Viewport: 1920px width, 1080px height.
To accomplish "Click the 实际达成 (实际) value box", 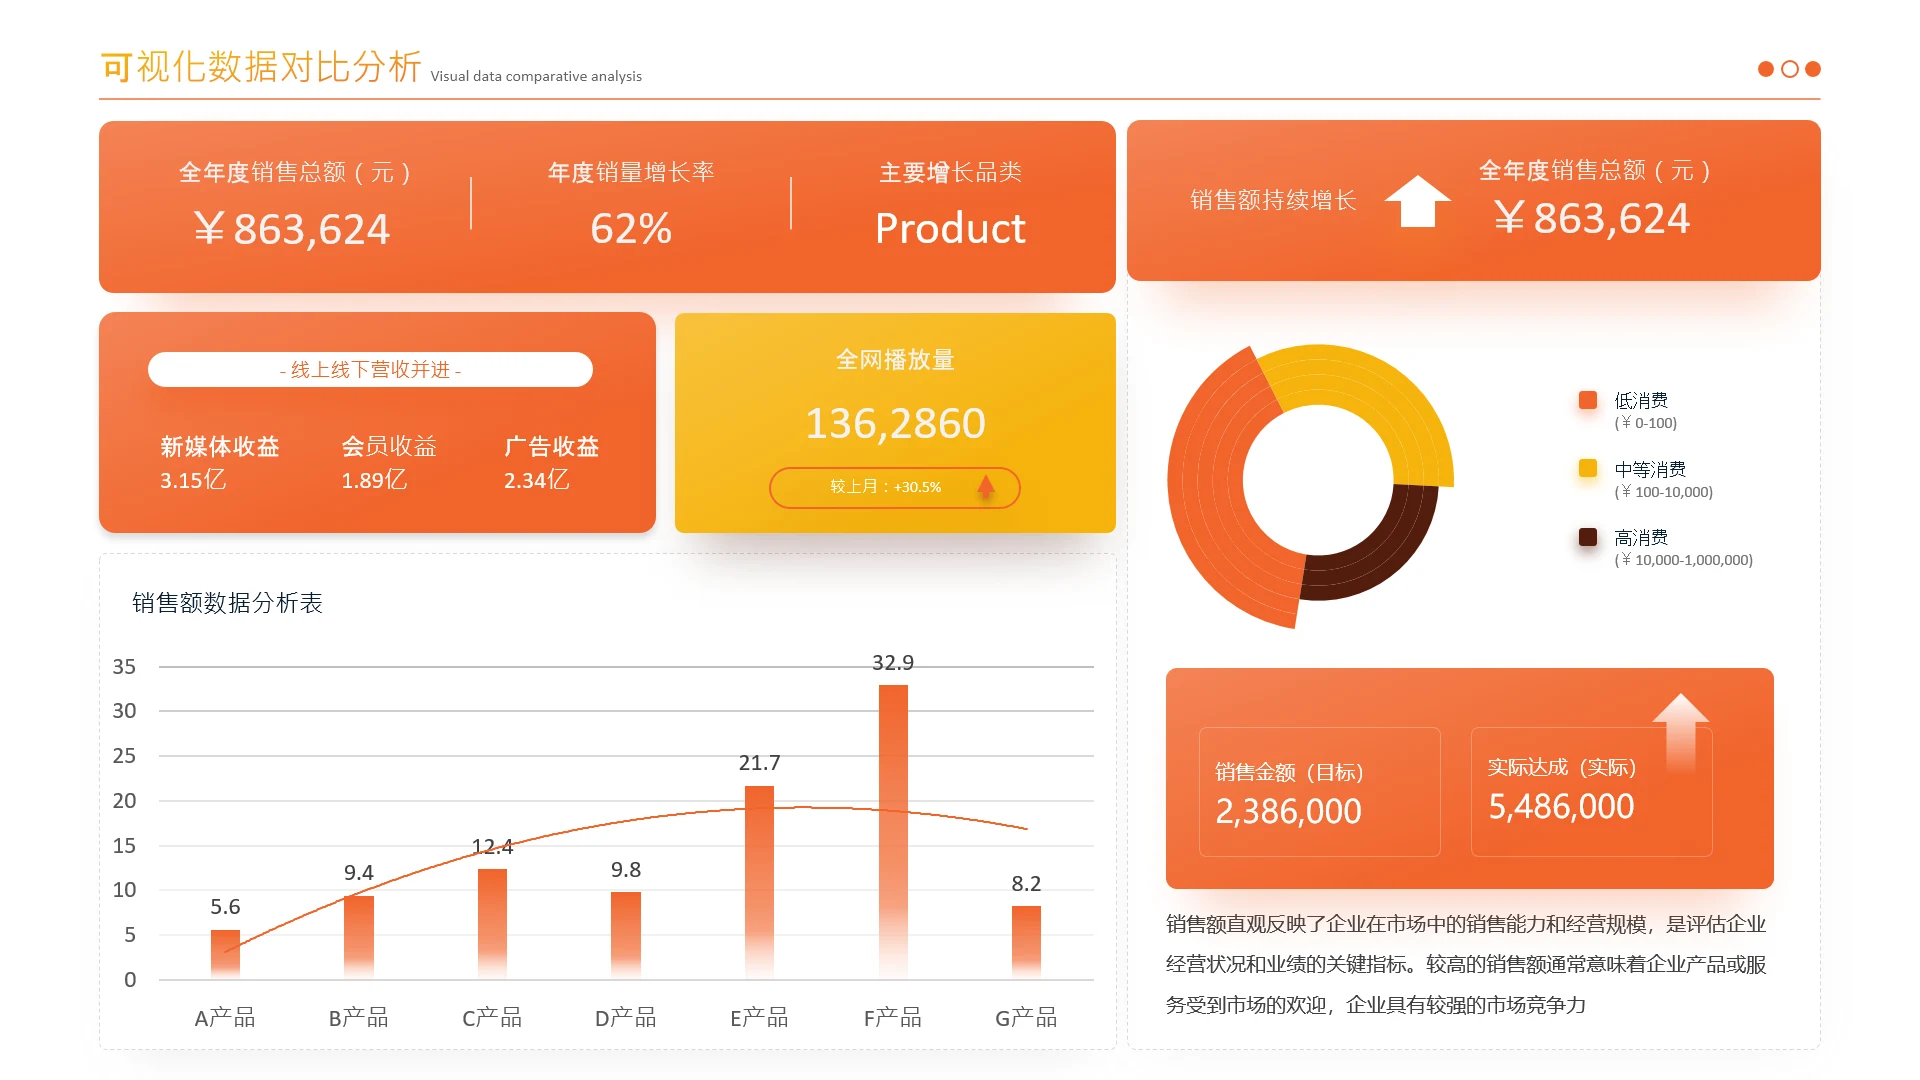I will coord(1591,792).
